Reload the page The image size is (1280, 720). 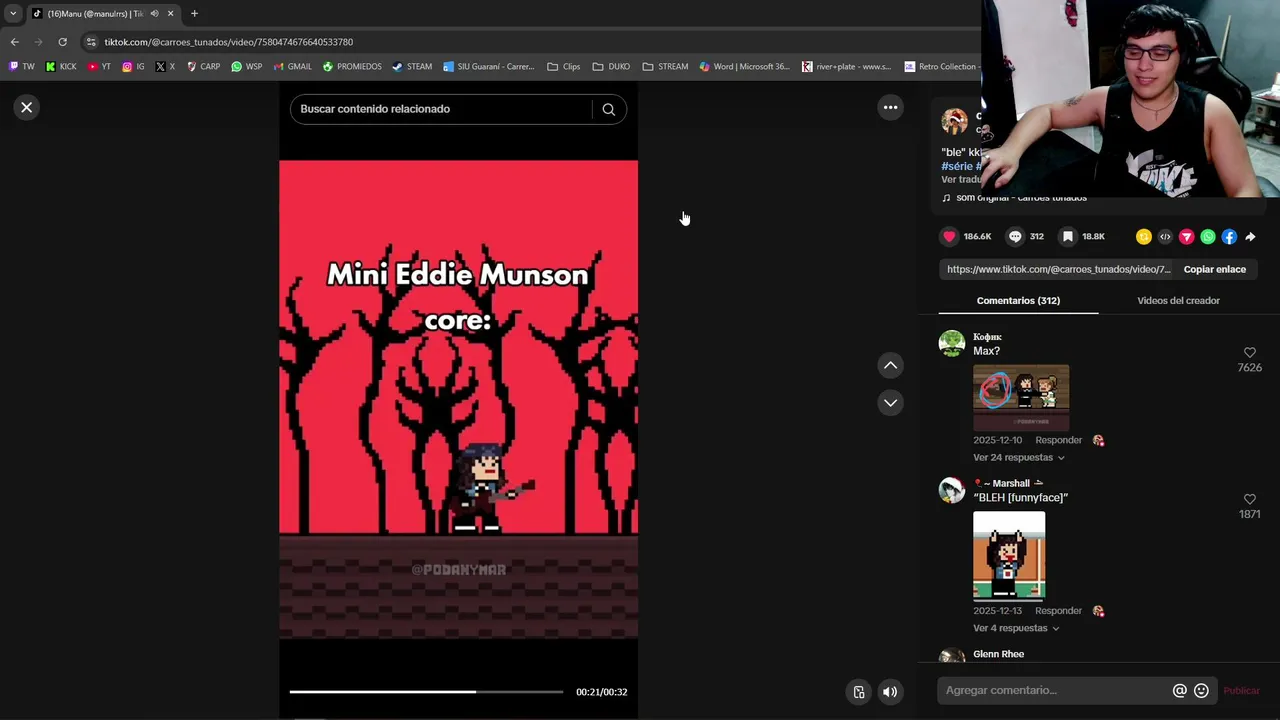62,42
